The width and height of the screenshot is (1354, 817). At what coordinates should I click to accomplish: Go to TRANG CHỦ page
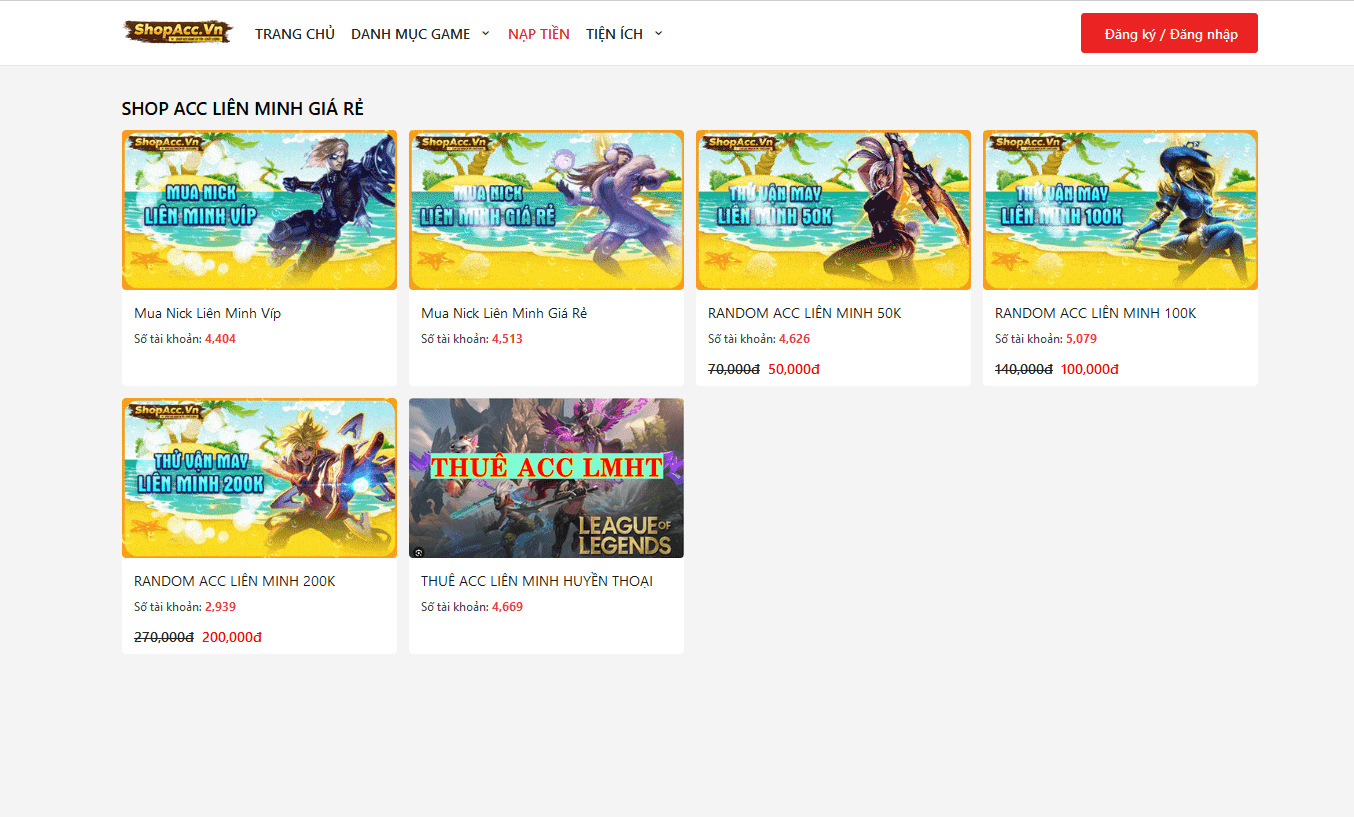pyautogui.click(x=295, y=34)
